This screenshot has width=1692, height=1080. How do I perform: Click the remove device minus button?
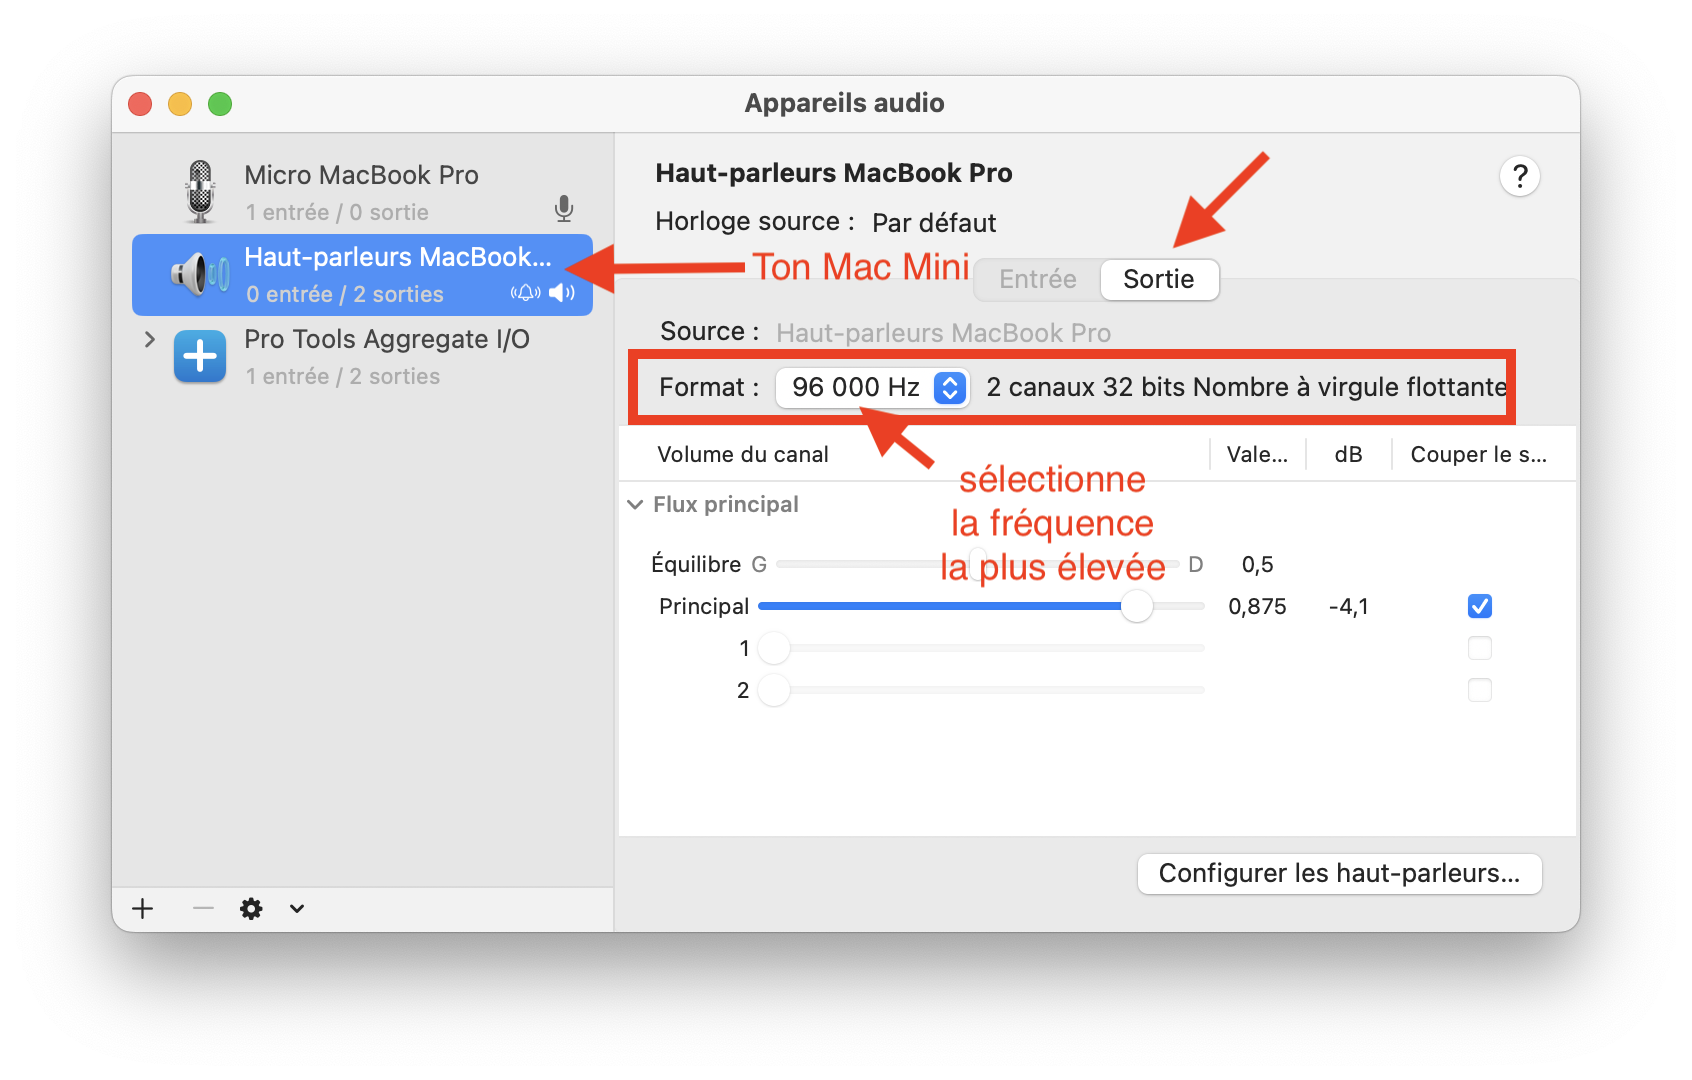click(203, 908)
